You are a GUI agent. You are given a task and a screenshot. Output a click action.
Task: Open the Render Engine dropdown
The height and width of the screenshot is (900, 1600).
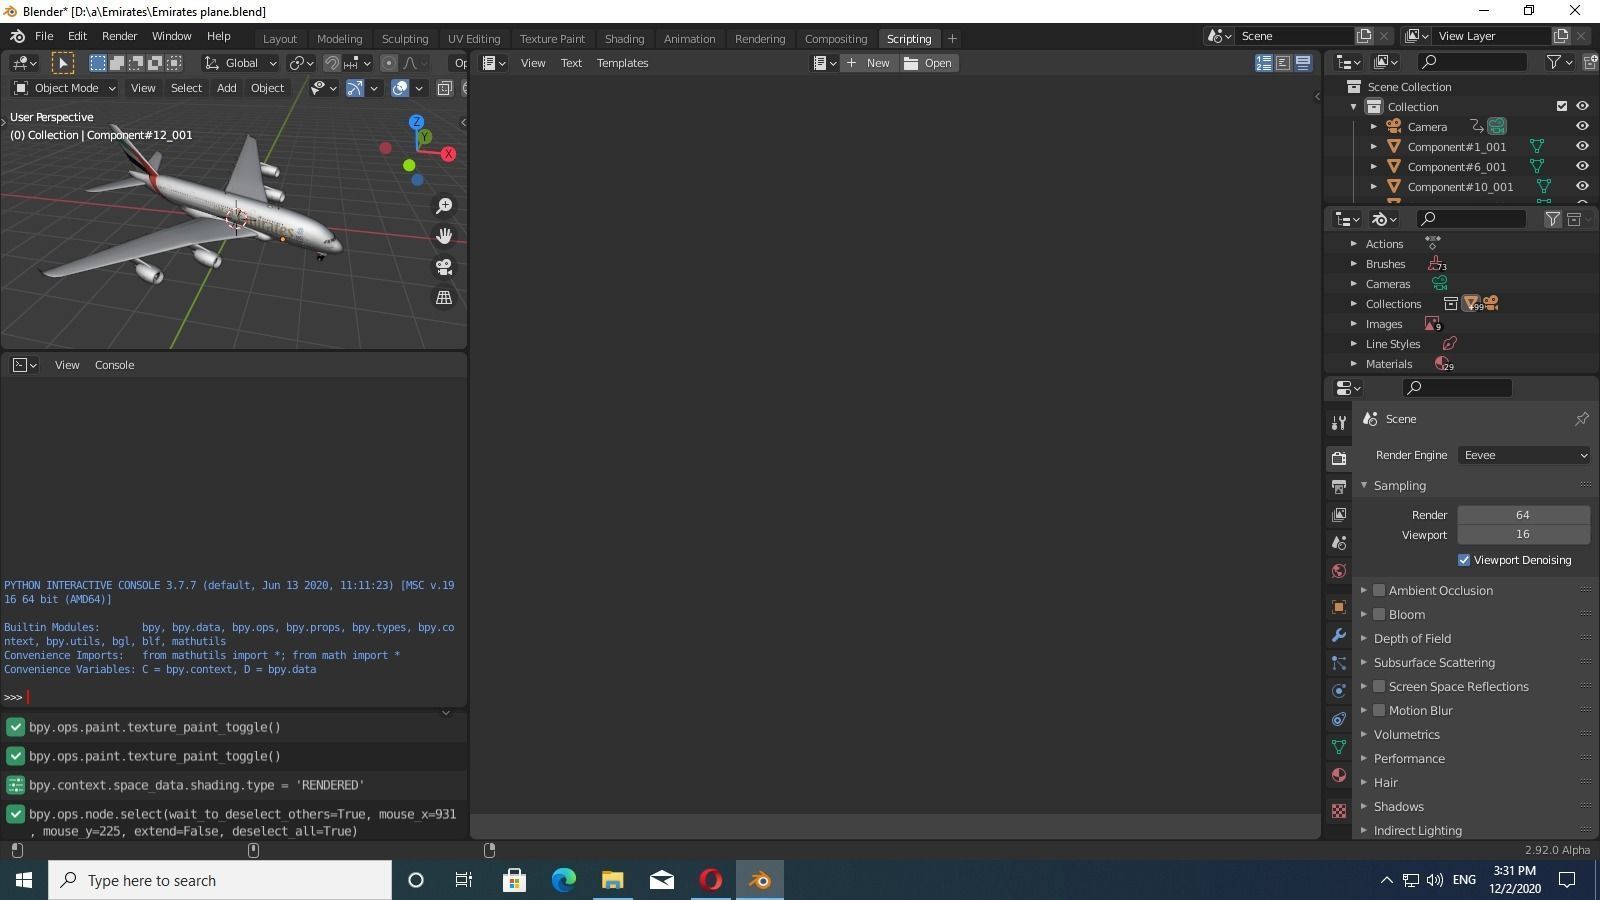click(x=1524, y=455)
